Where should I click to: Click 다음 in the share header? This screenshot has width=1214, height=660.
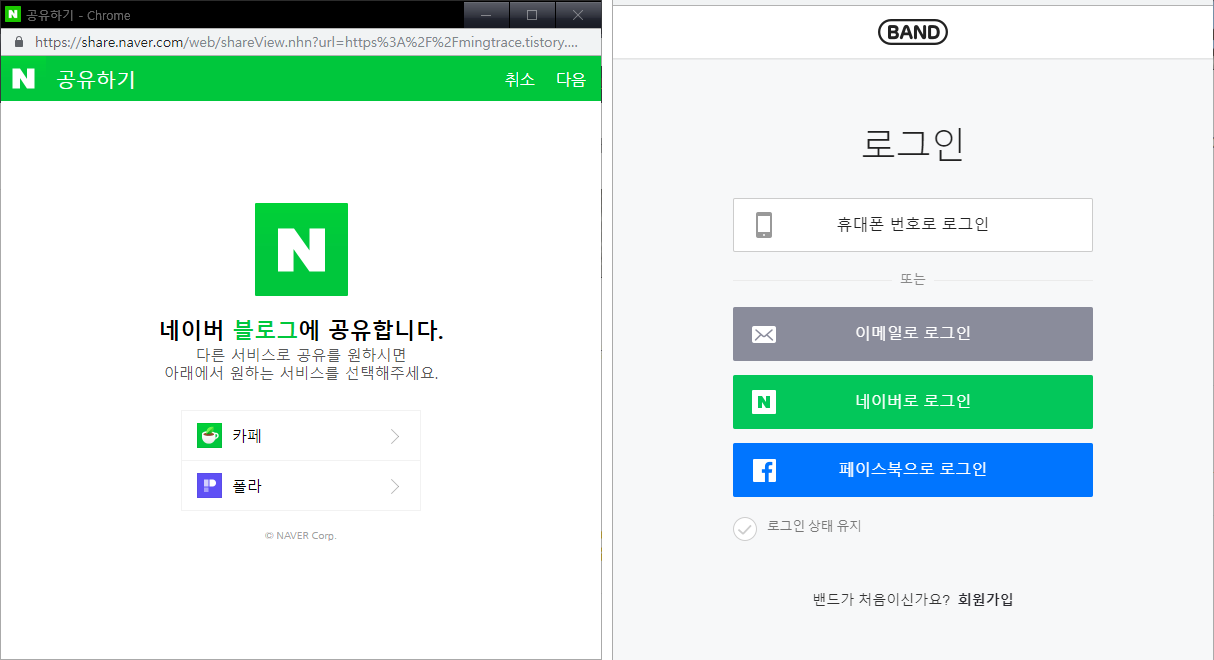(x=571, y=80)
